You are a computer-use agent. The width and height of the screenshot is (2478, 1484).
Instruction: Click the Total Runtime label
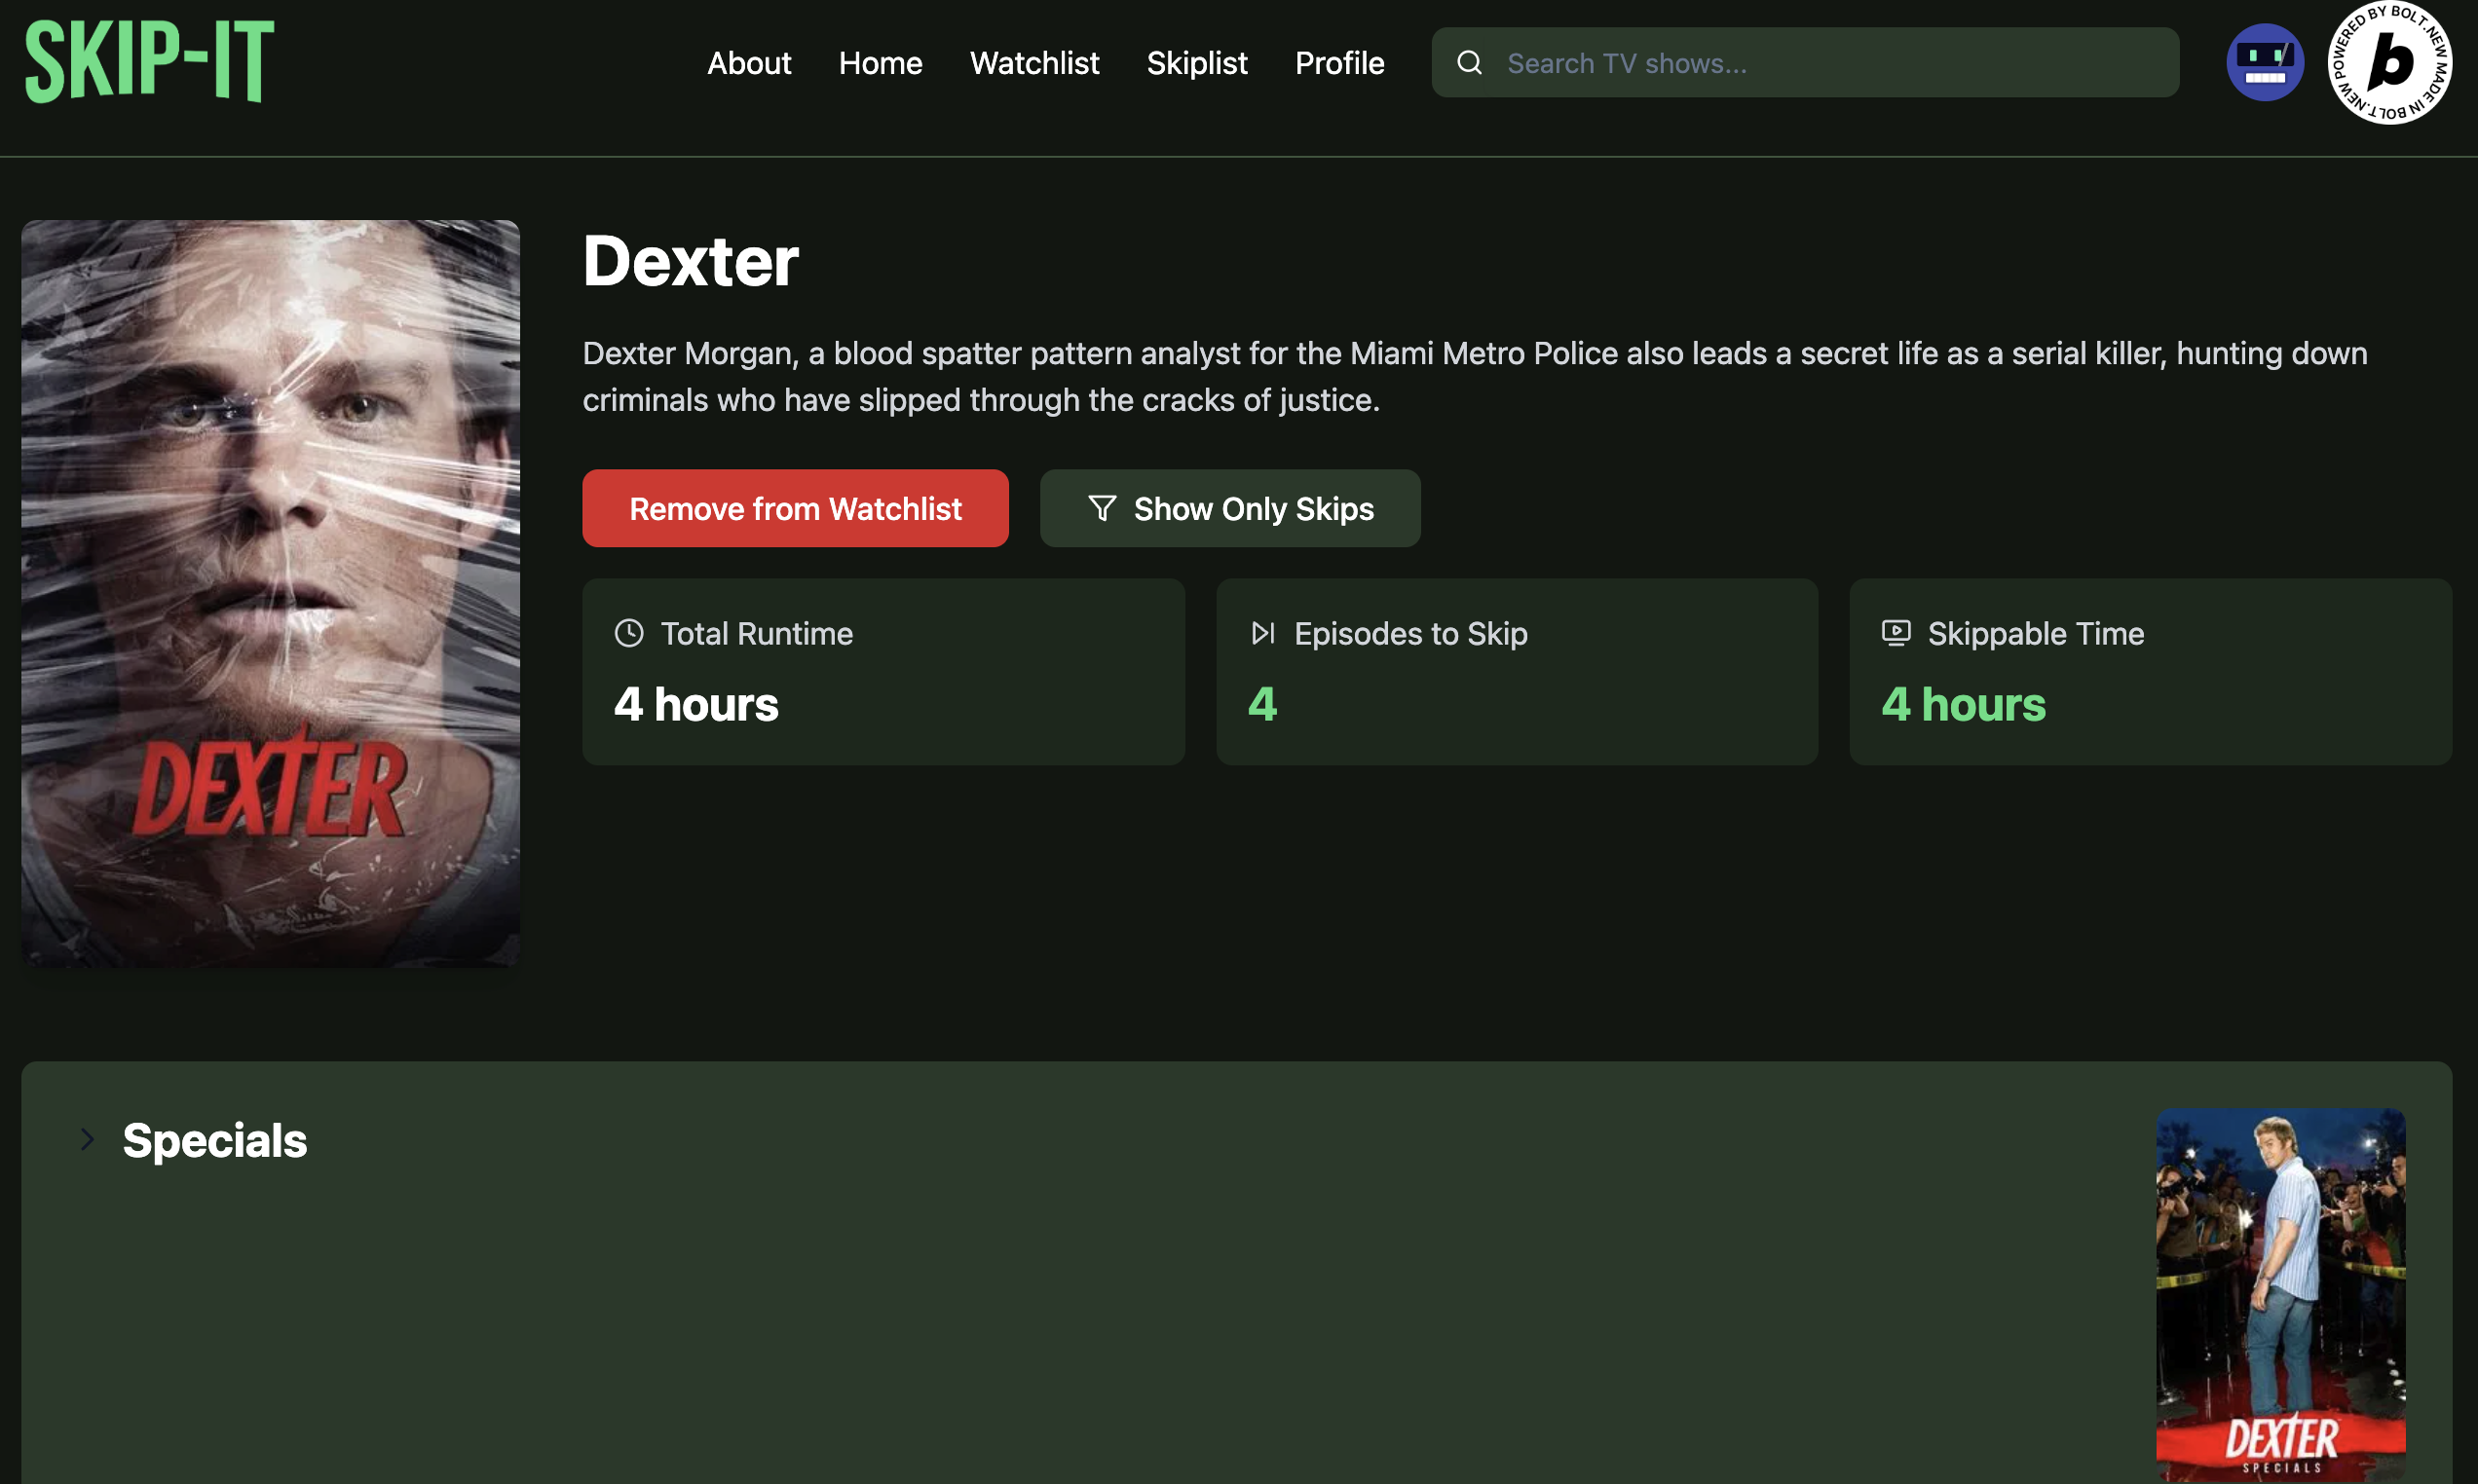tap(757, 634)
